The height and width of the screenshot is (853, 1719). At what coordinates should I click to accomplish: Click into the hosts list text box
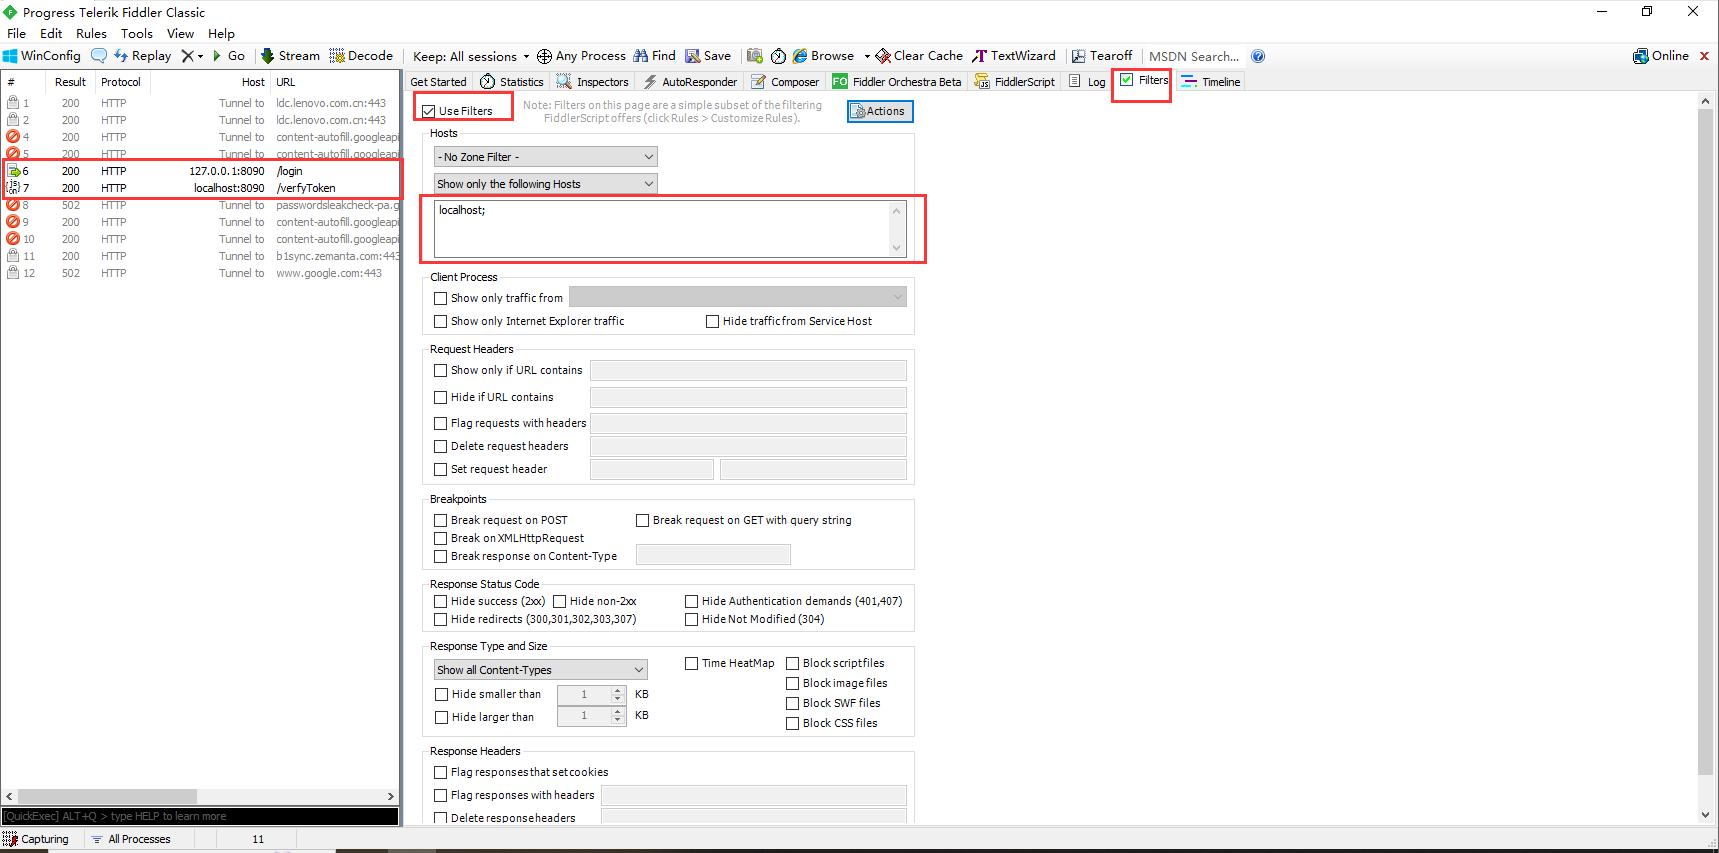pyautogui.click(x=662, y=229)
